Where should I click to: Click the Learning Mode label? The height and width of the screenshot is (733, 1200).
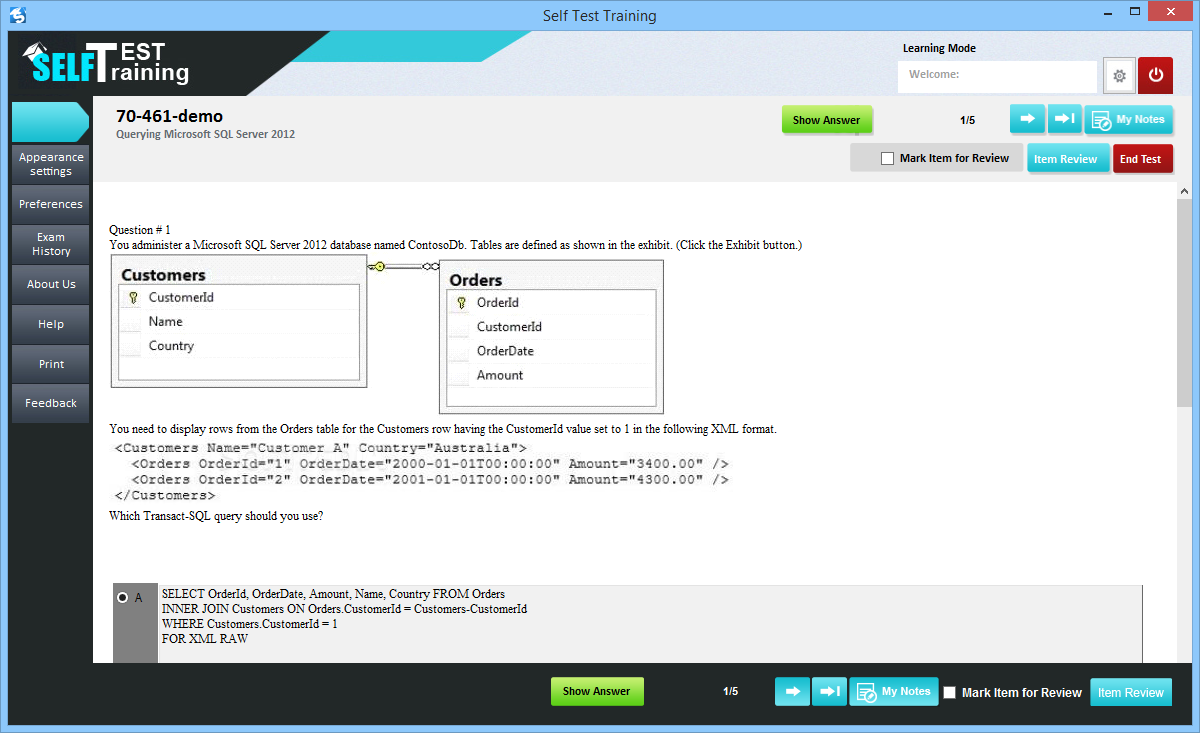coord(939,48)
